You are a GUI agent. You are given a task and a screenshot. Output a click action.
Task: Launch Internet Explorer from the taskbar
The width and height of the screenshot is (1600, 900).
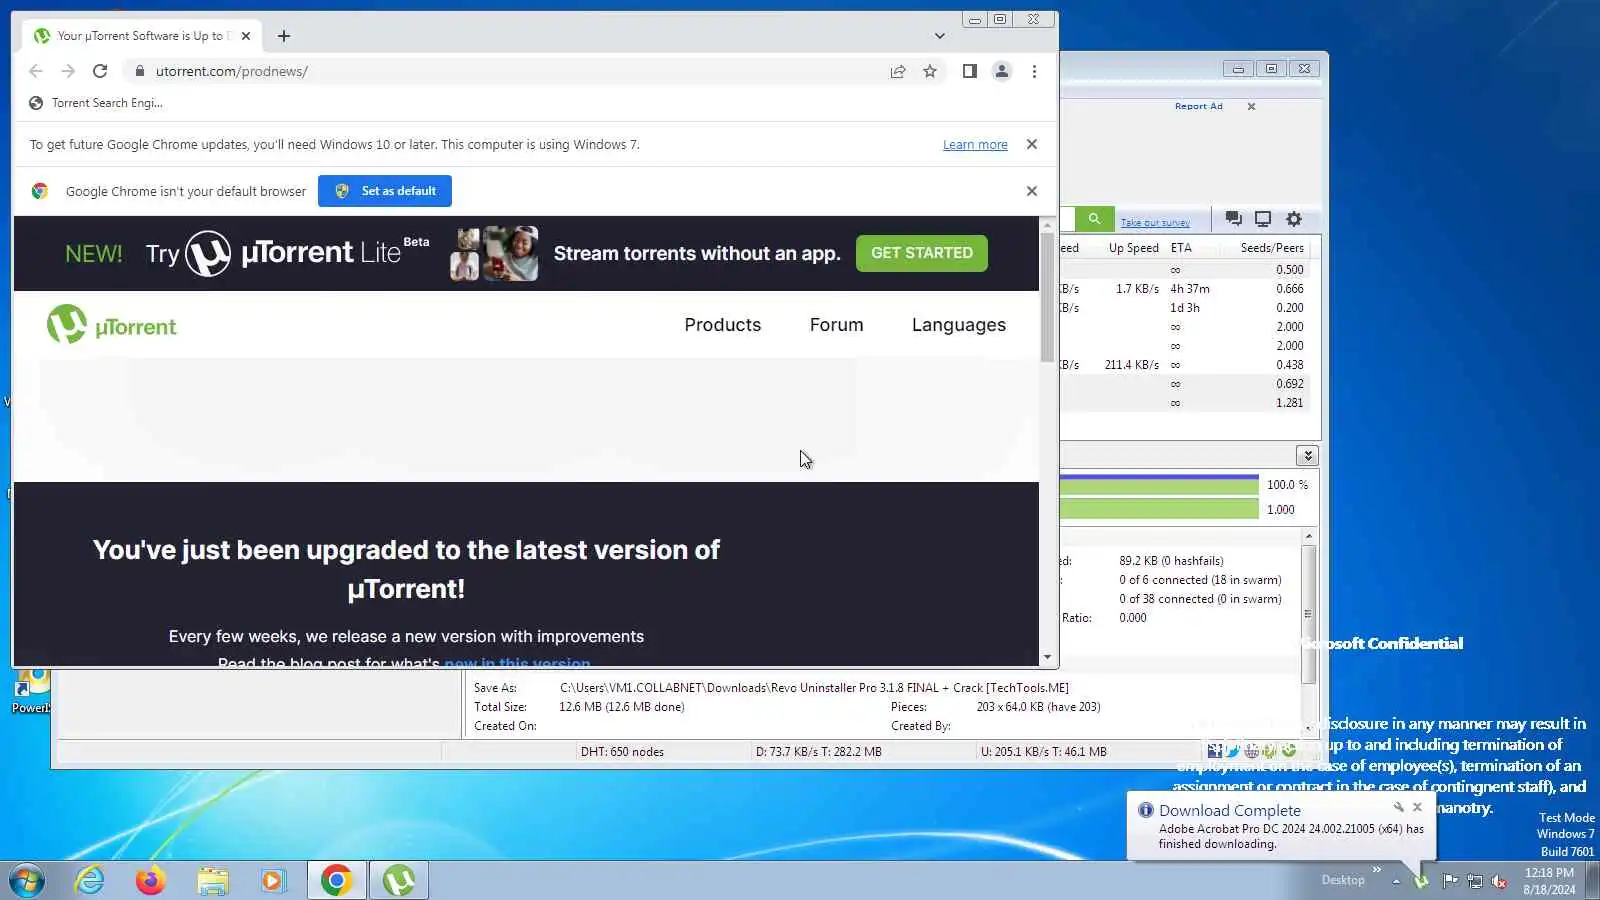90,881
